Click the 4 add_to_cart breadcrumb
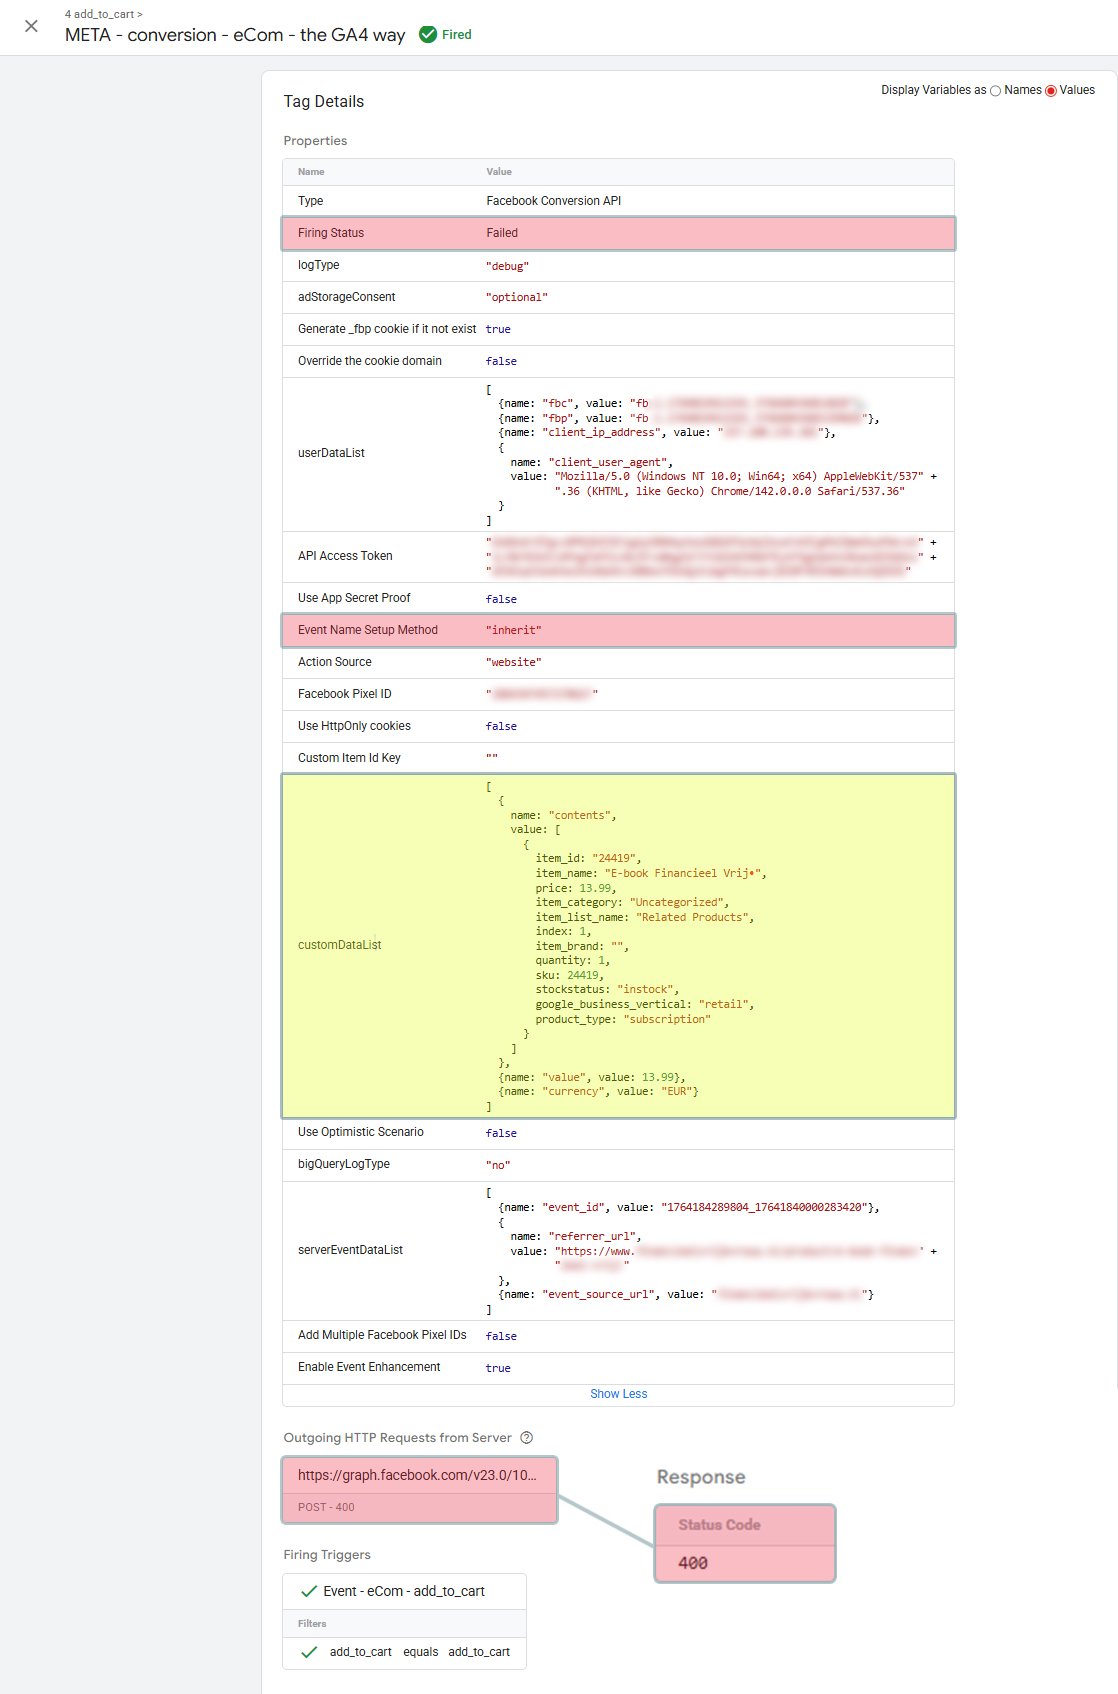The height and width of the screenshot is (1694, 1118). (x=103, y=14)
